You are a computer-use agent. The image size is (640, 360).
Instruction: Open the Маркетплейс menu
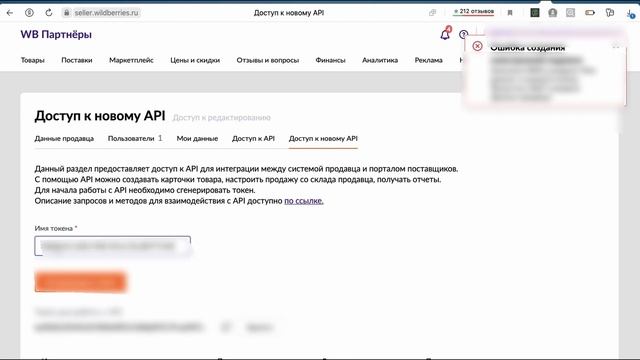pyautogui.click(x=131, y=60)
